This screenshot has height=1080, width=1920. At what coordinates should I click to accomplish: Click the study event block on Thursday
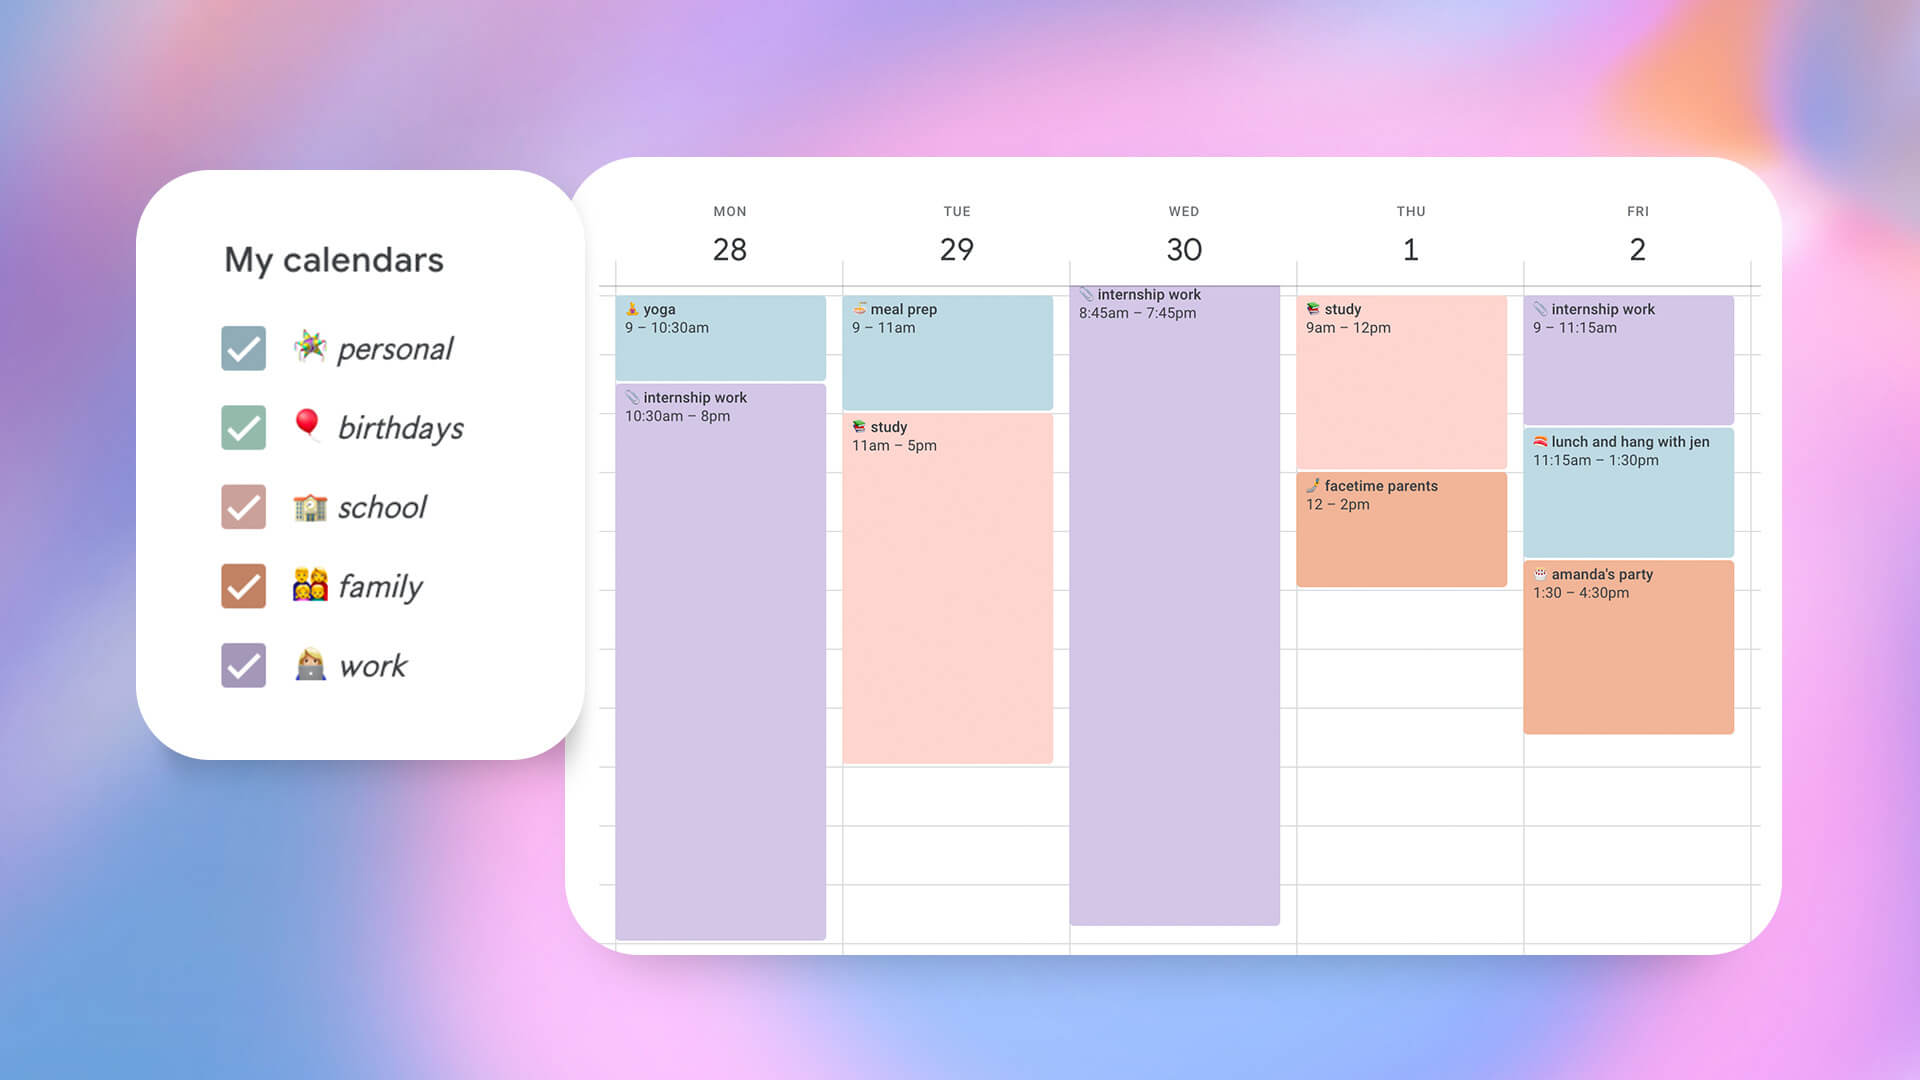[1400, 382]
